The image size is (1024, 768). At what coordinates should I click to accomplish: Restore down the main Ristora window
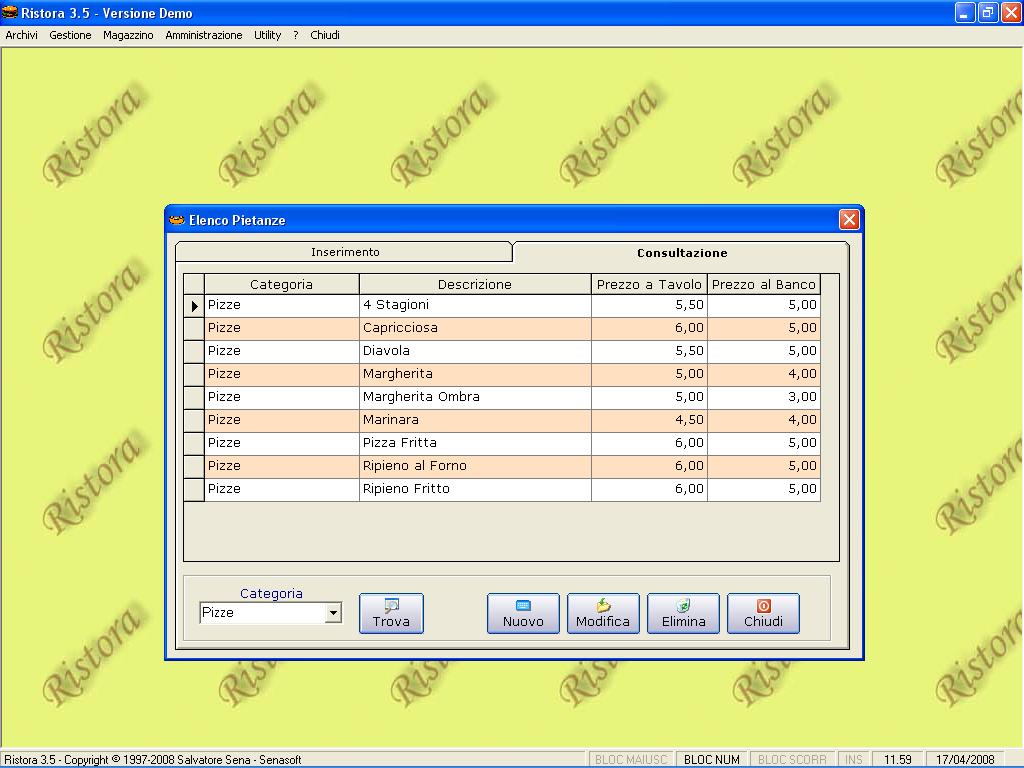(988, 12)
